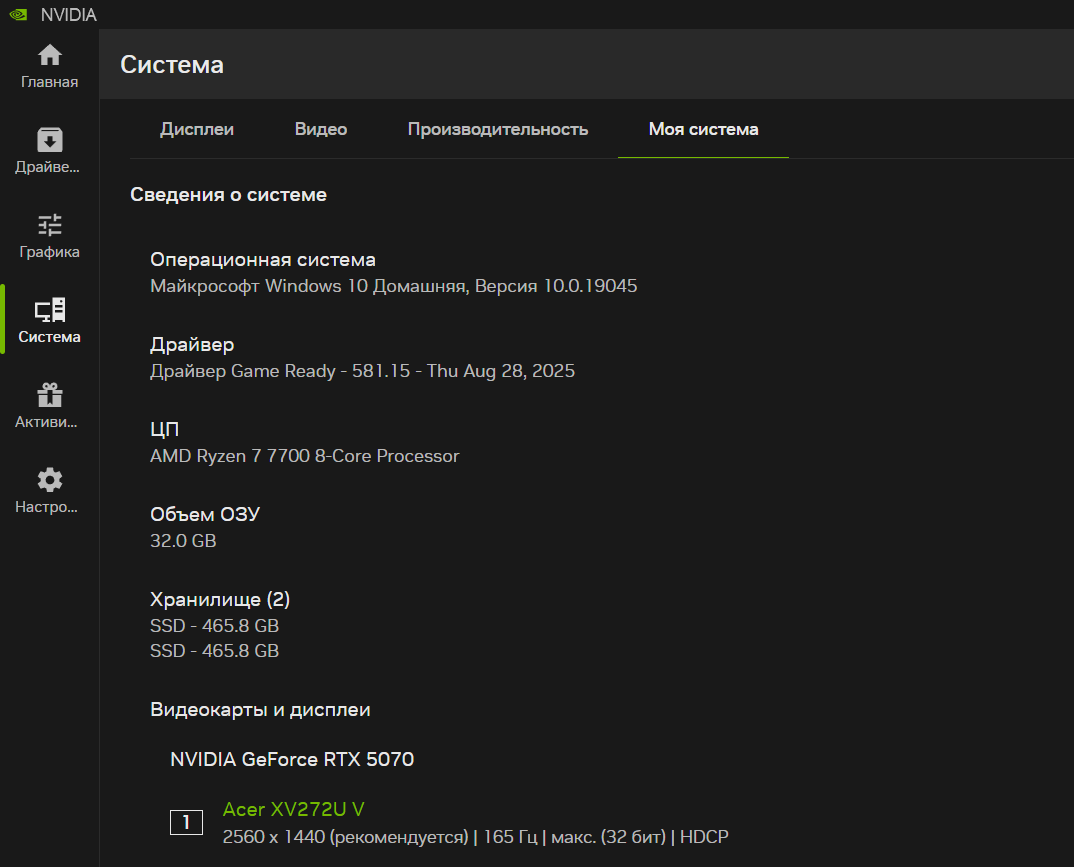Click the NVIDIA logo in title bar
The height and width of the screenshot is (867, 1074).
pyautogui.click(x=18, y=14)
